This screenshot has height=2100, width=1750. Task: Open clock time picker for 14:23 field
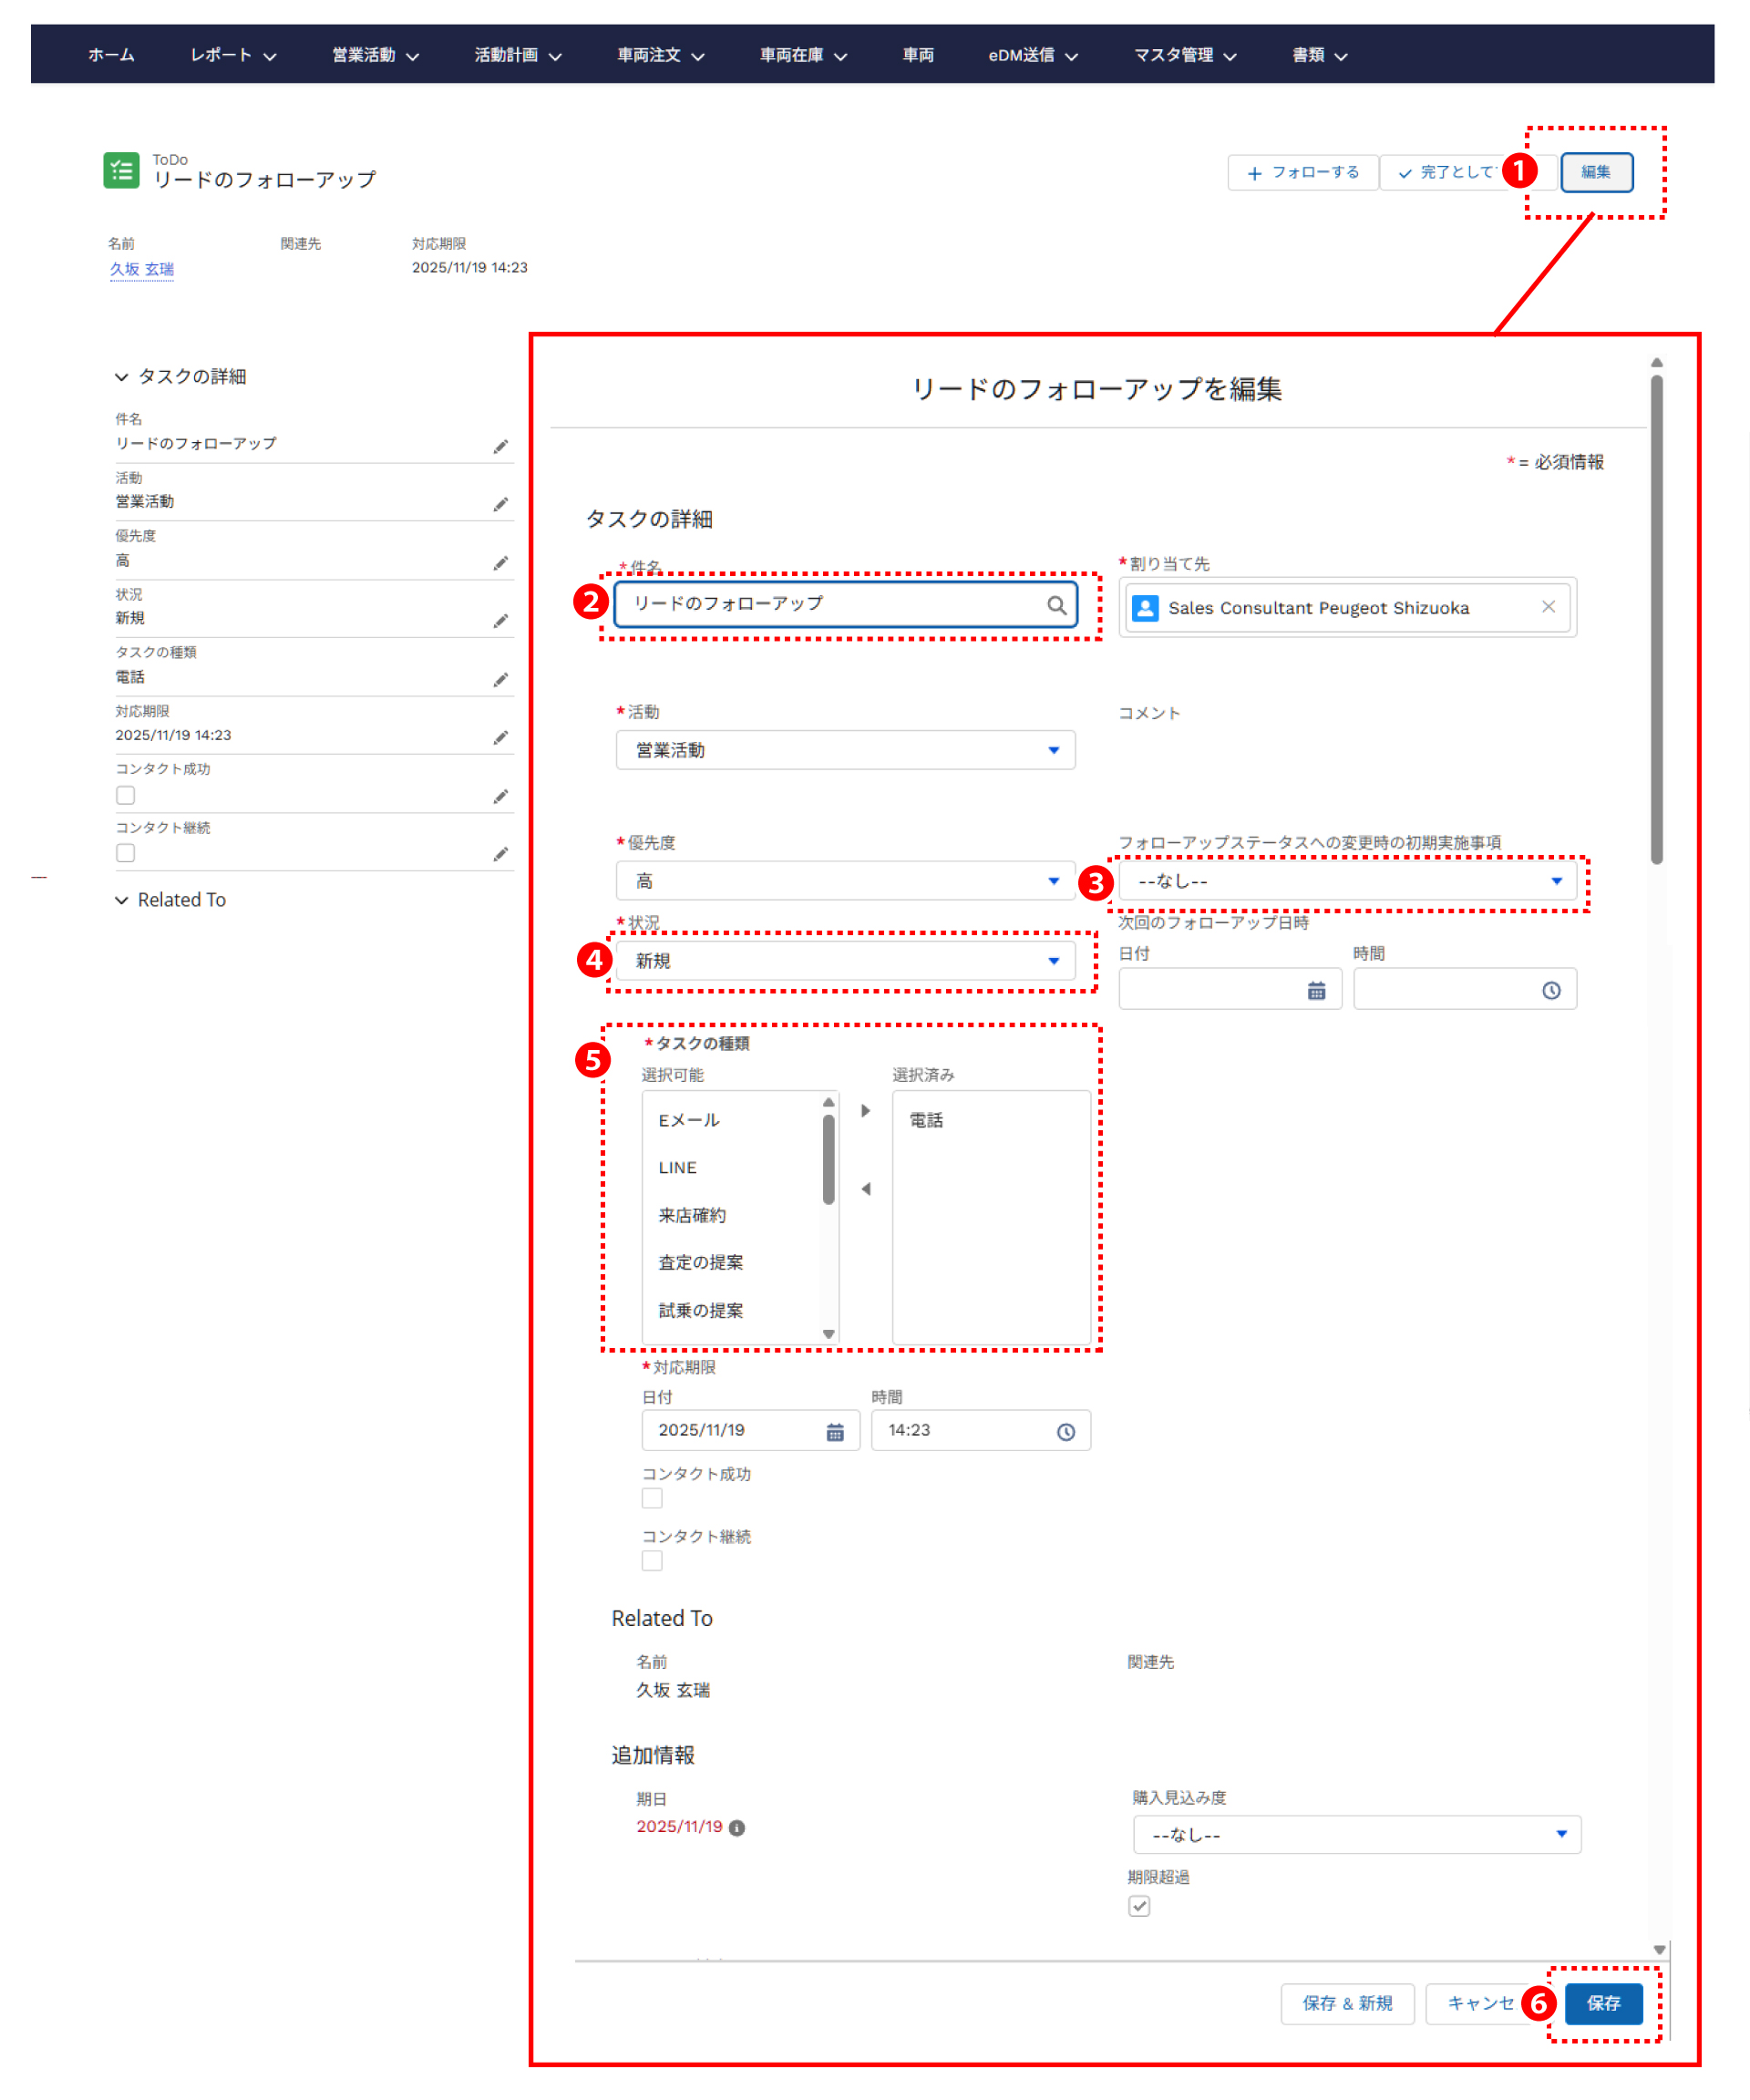[x=1066, y=1433]
